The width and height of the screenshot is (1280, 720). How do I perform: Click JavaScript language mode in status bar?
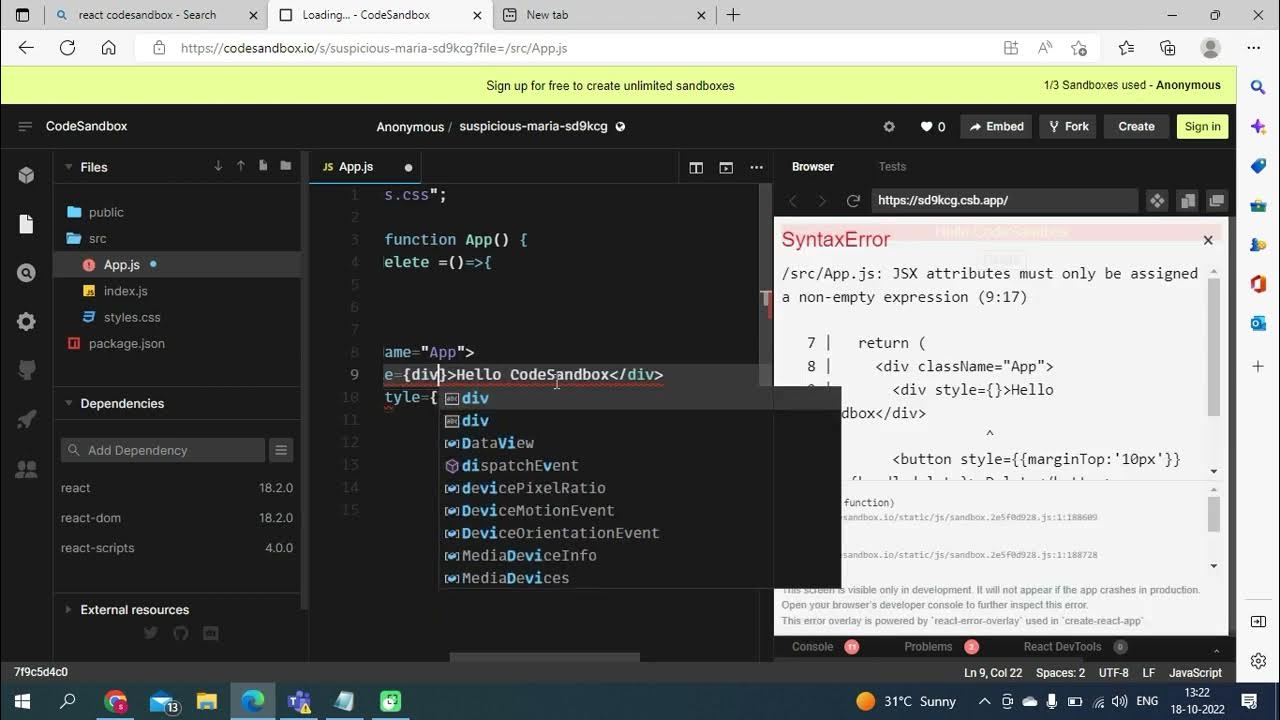(x=1195, y=673)
